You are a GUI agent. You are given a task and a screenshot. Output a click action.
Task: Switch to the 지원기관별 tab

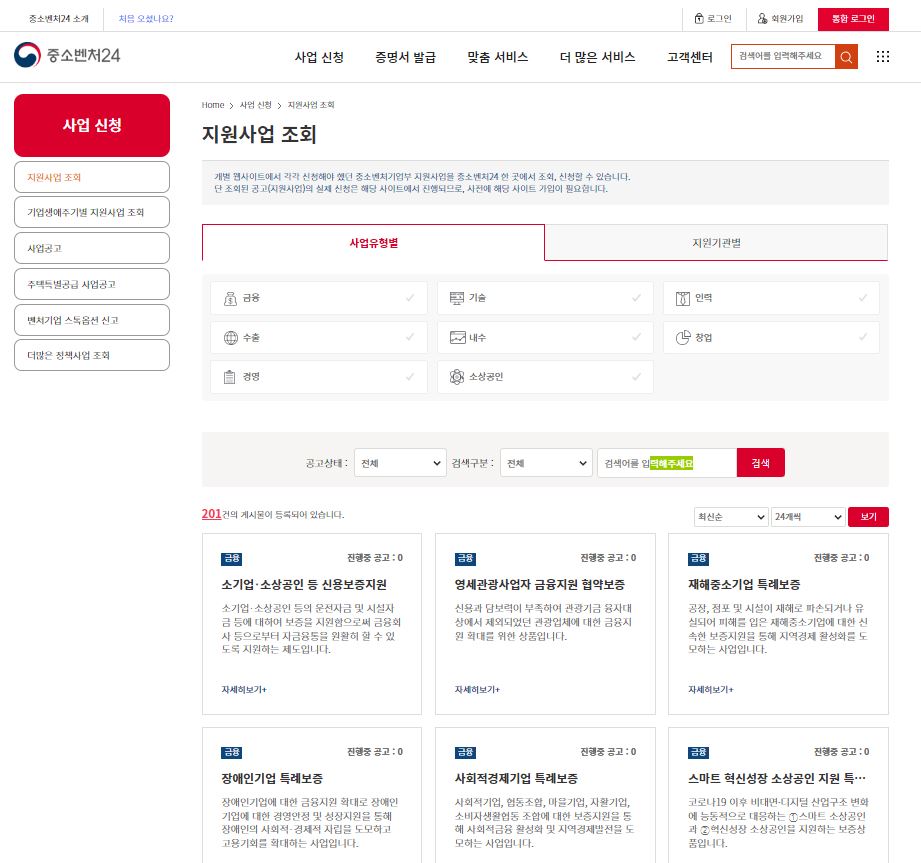point(715,243)
